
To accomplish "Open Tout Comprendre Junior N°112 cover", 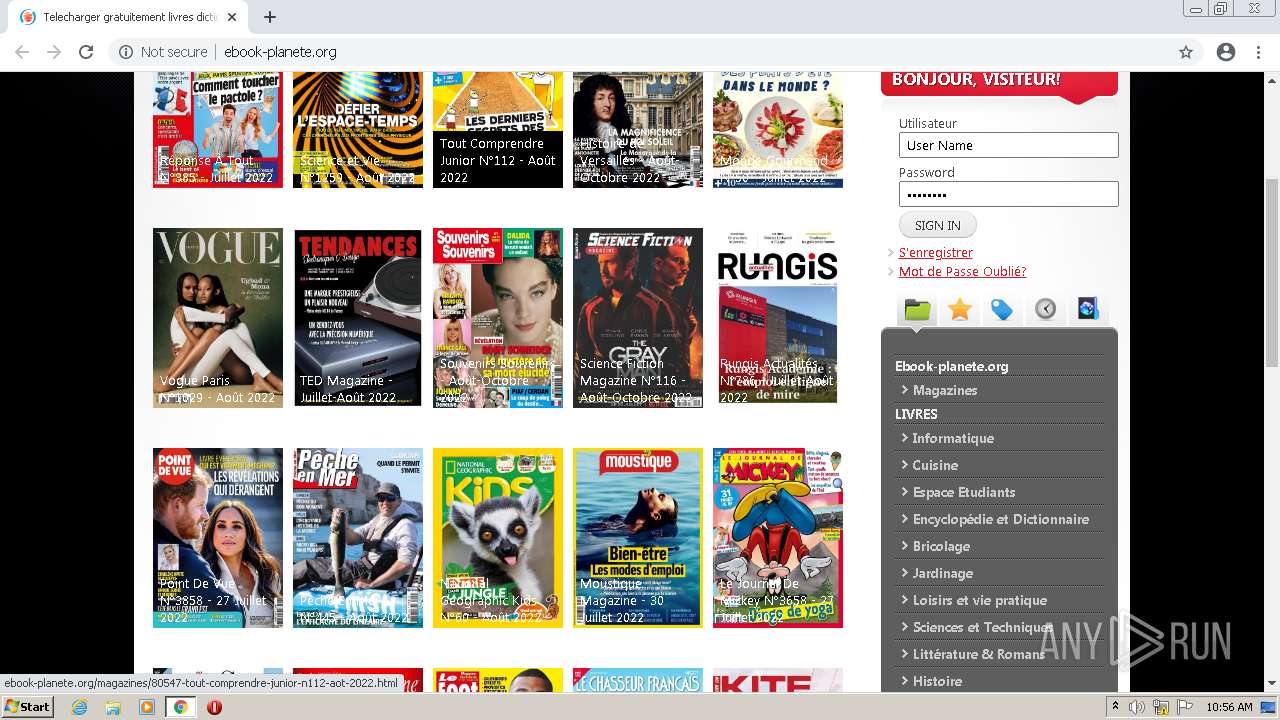I will (x=498, y=130).
